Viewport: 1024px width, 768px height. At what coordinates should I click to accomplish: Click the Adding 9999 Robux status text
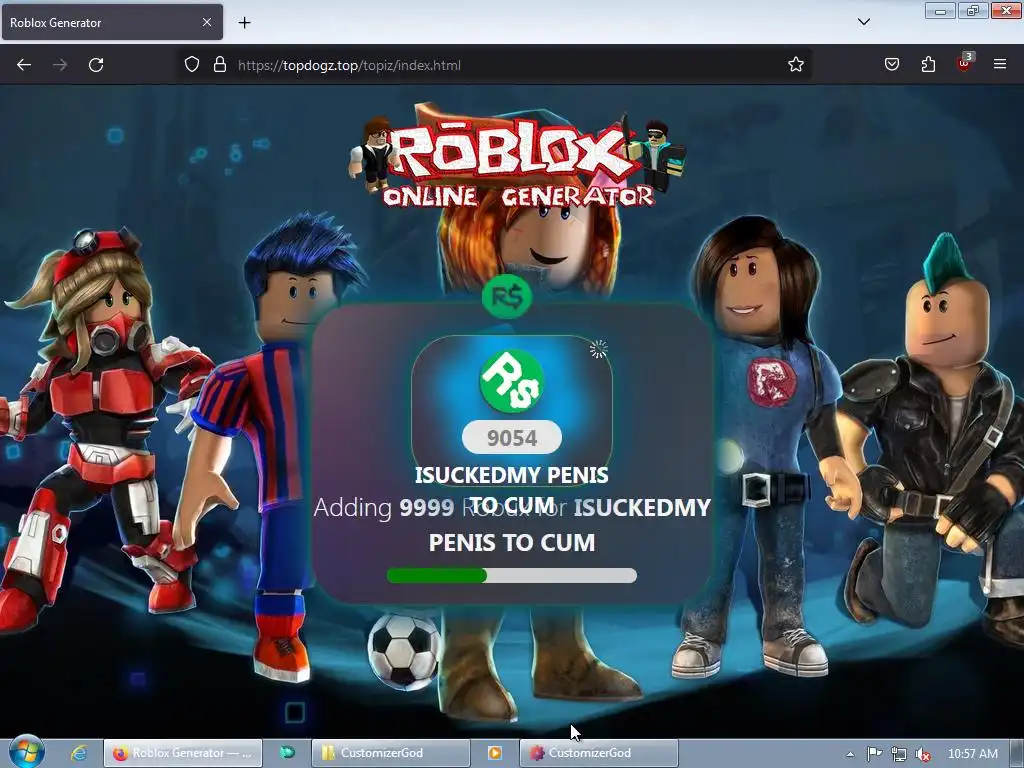[x=512, y=524]
